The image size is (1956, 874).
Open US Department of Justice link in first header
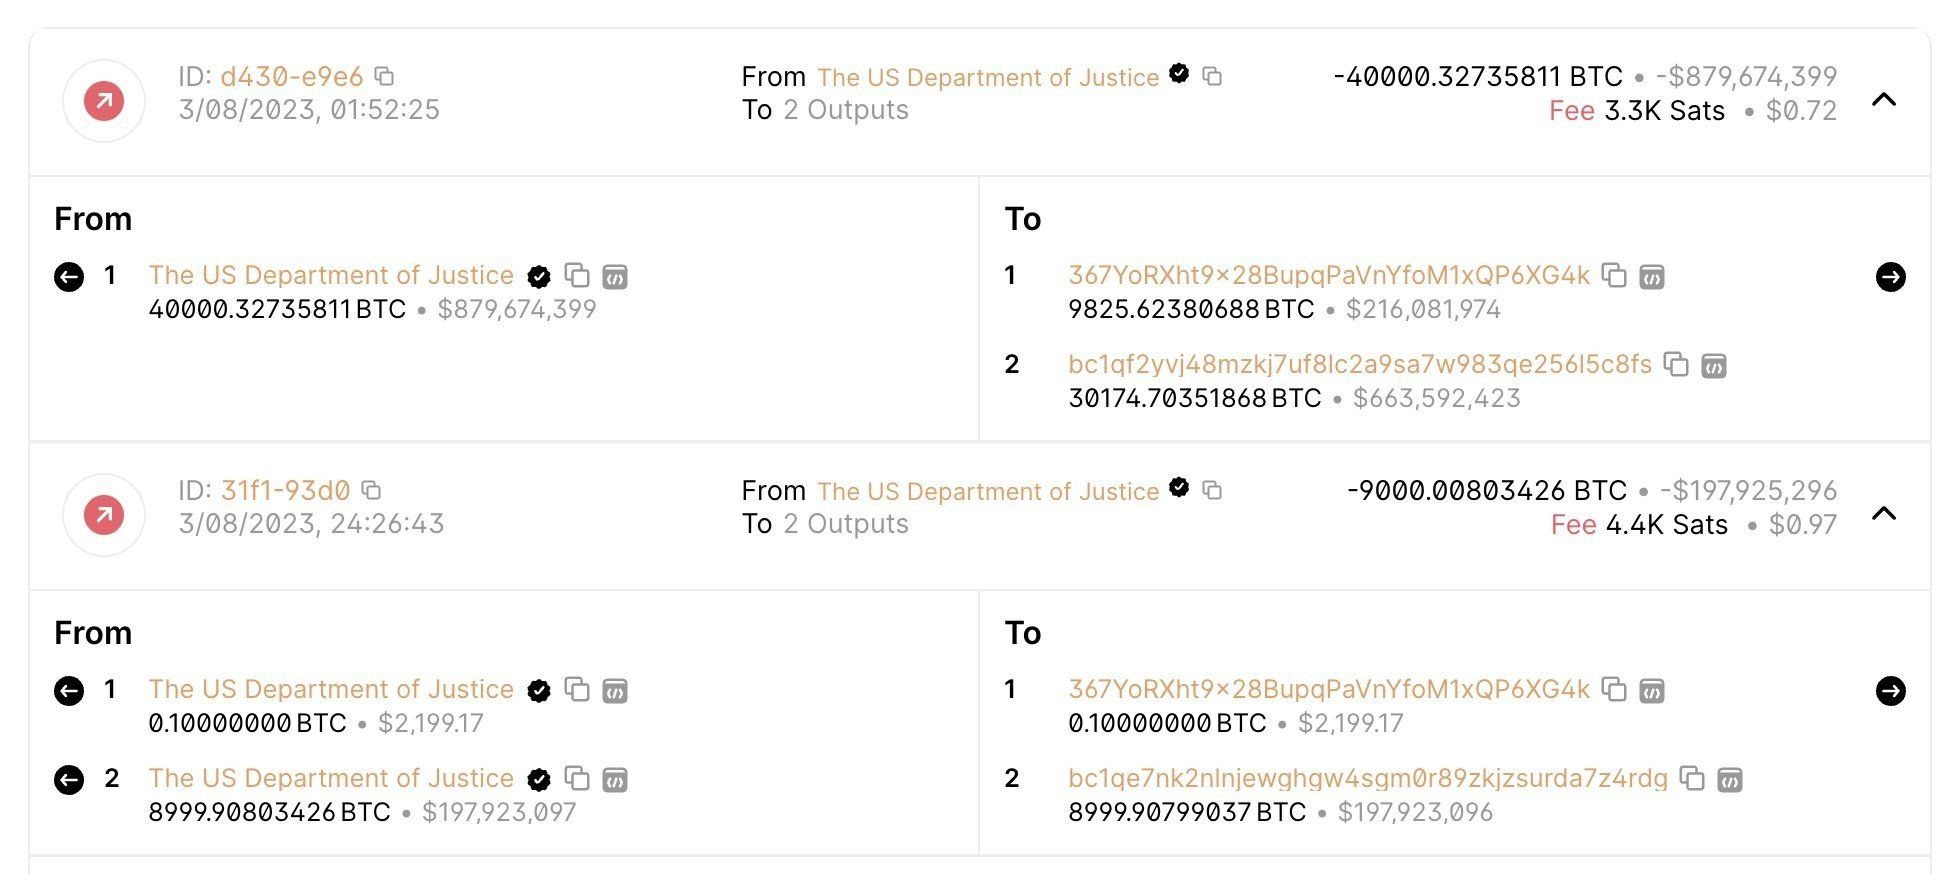tap(988, 77)
